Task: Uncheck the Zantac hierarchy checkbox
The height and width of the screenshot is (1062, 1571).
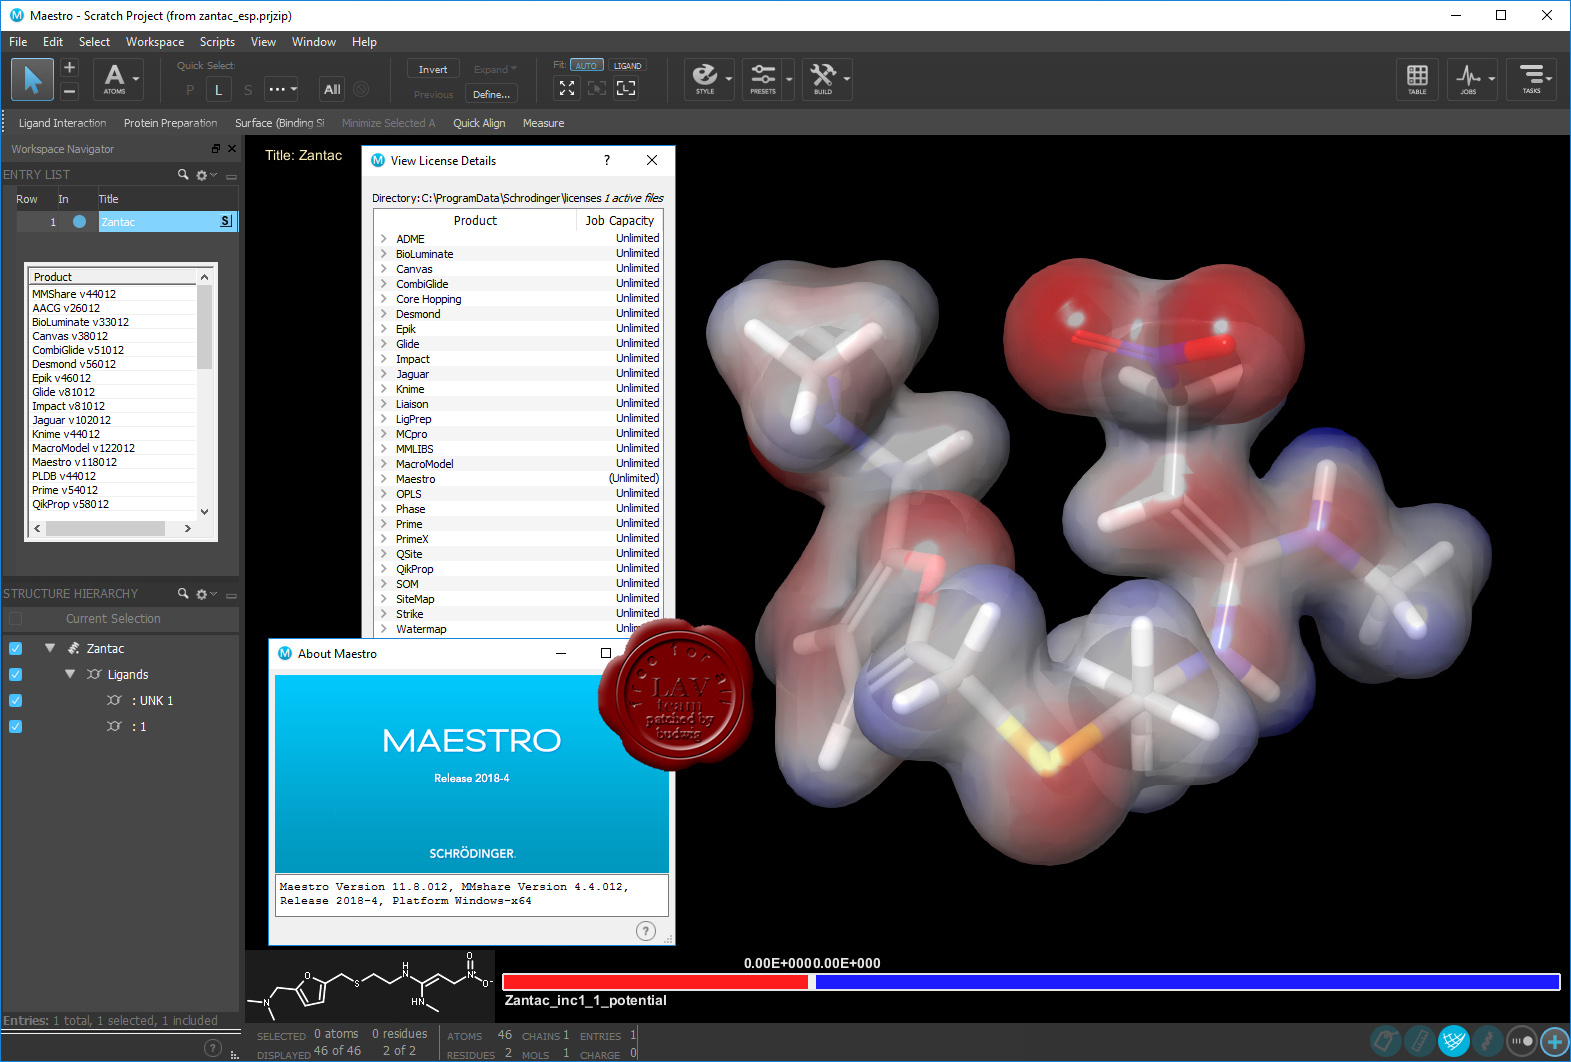Action: coord(15,648)
